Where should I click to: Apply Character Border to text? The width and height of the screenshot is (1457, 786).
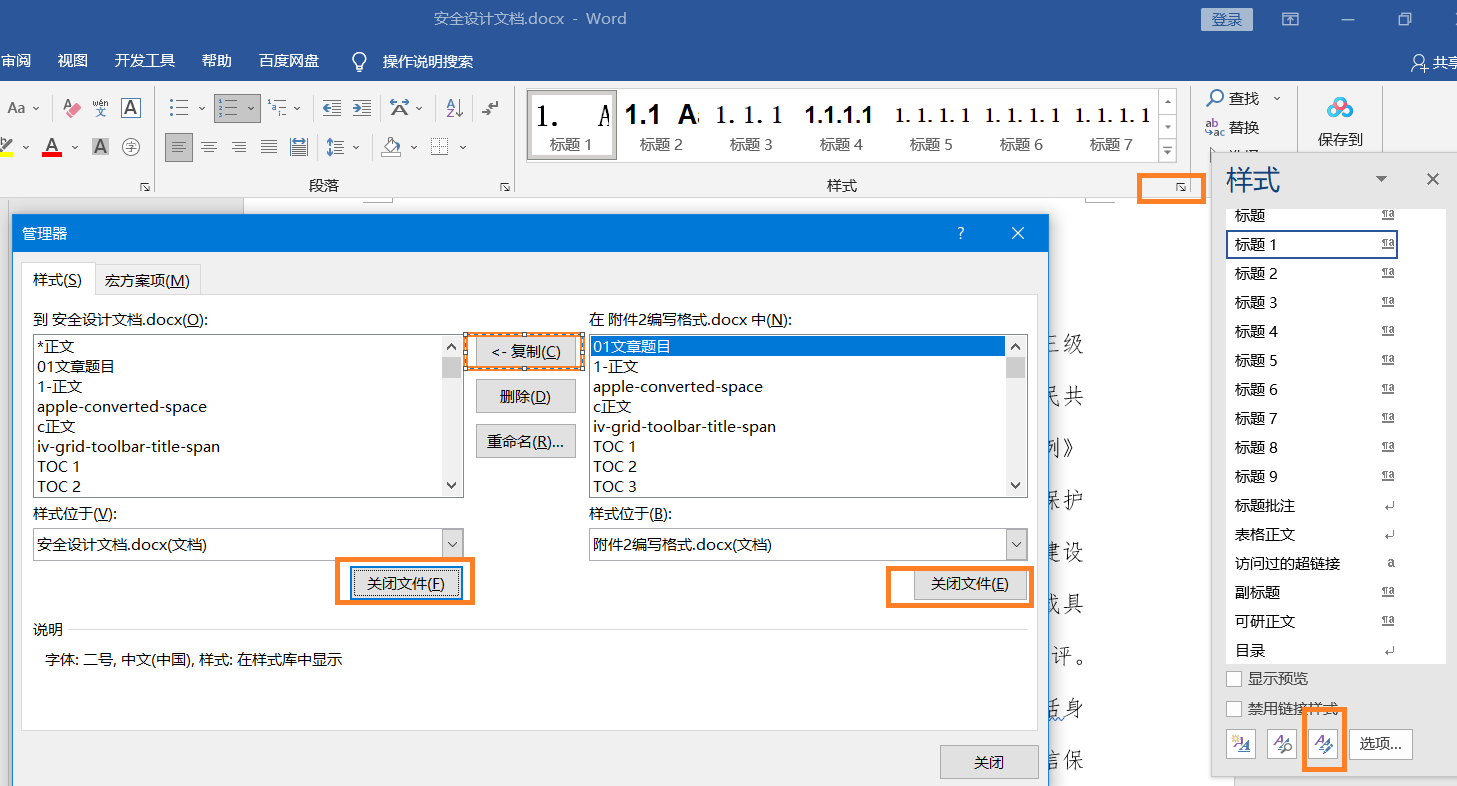[131, 107]
